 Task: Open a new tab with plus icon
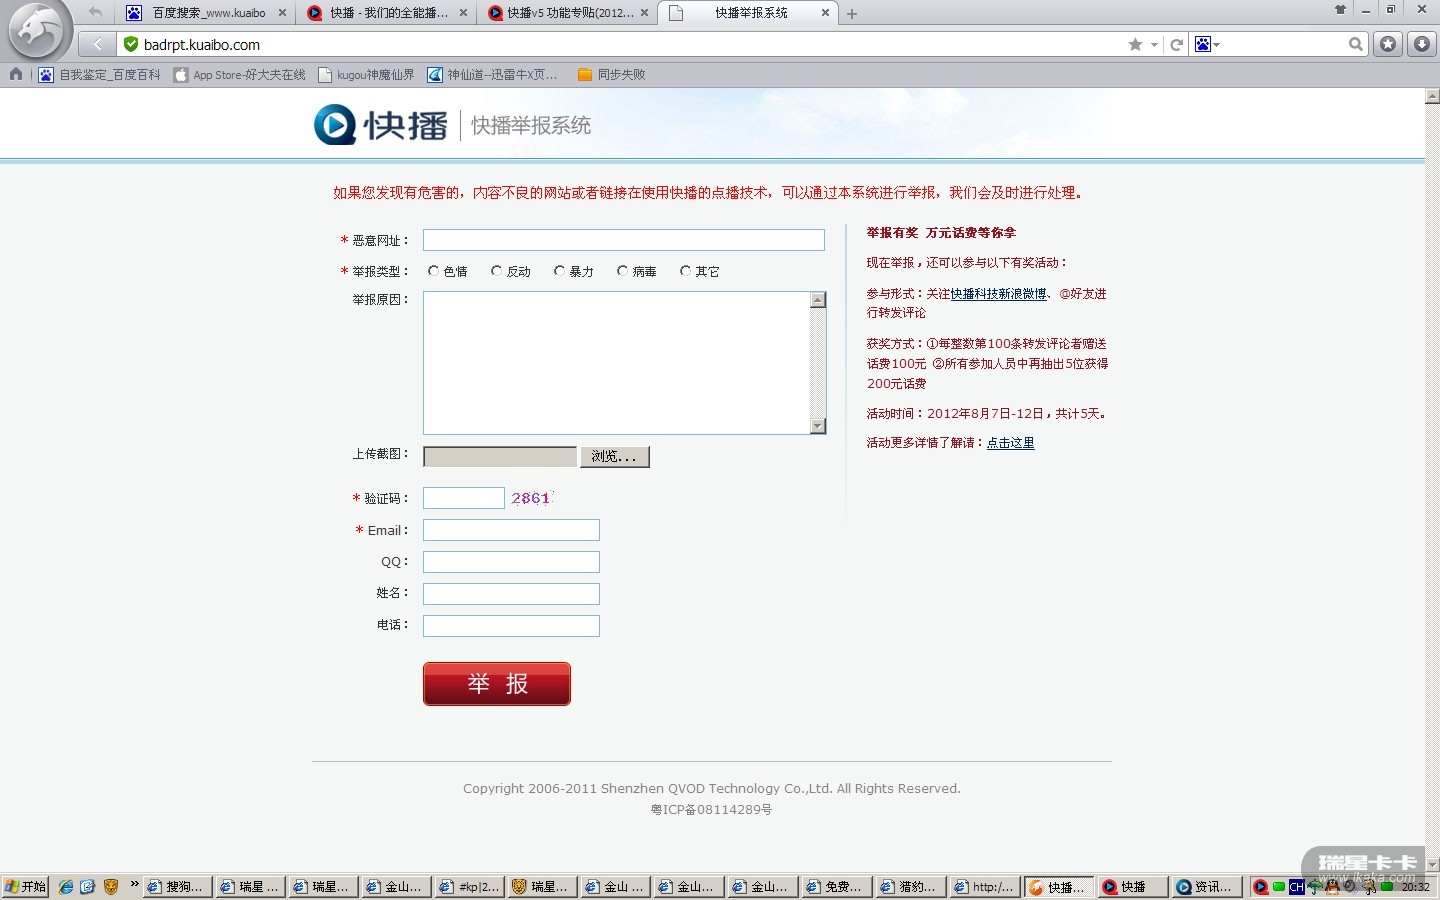click(852, 14)
